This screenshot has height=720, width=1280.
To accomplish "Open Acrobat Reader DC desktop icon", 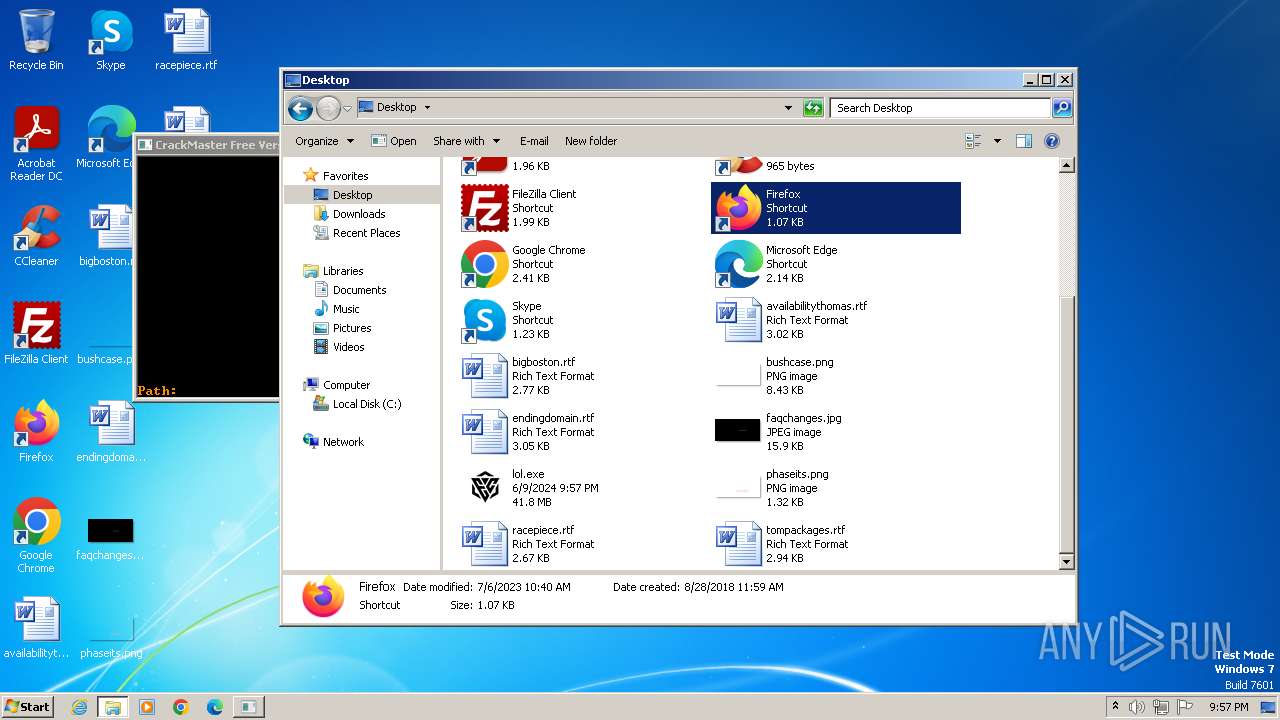I will [x=36, y=144].
